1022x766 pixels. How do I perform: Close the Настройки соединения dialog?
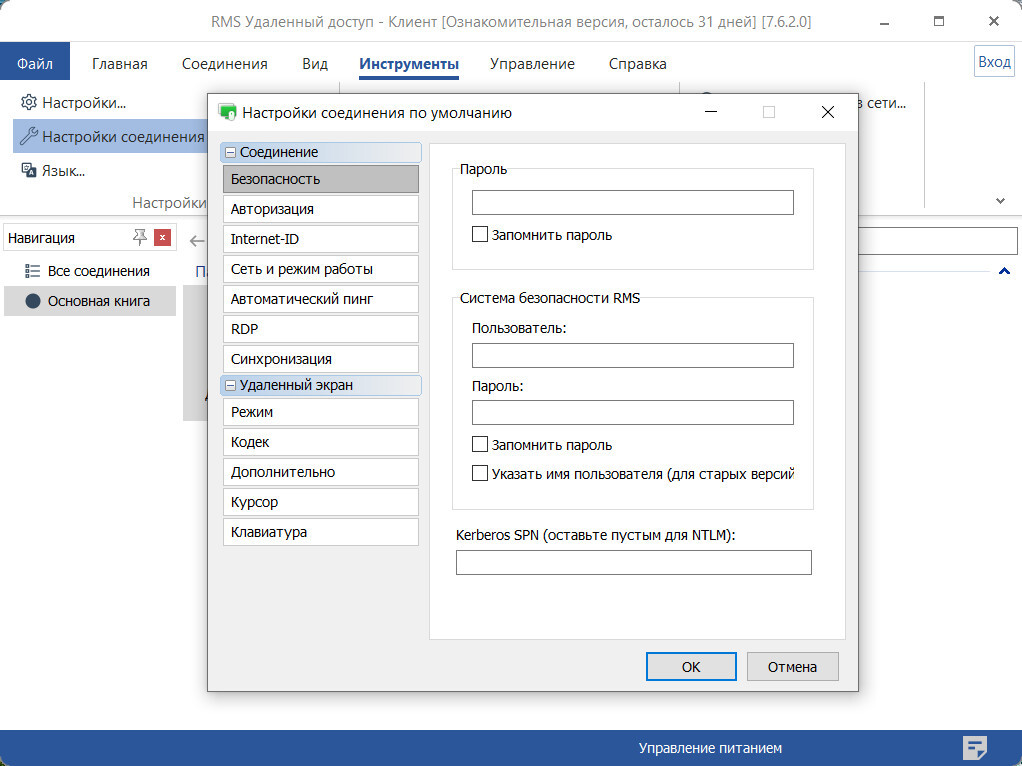point(828,112)
